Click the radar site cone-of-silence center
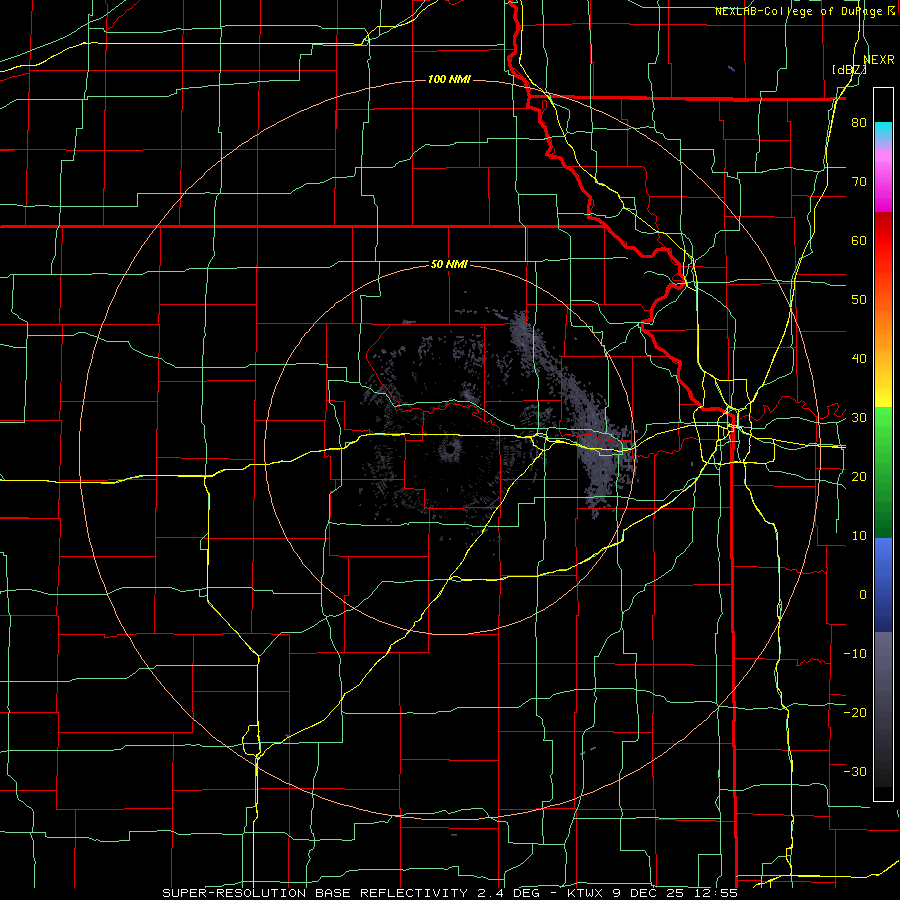Viewport: 900px width, 900px height. 449,449
